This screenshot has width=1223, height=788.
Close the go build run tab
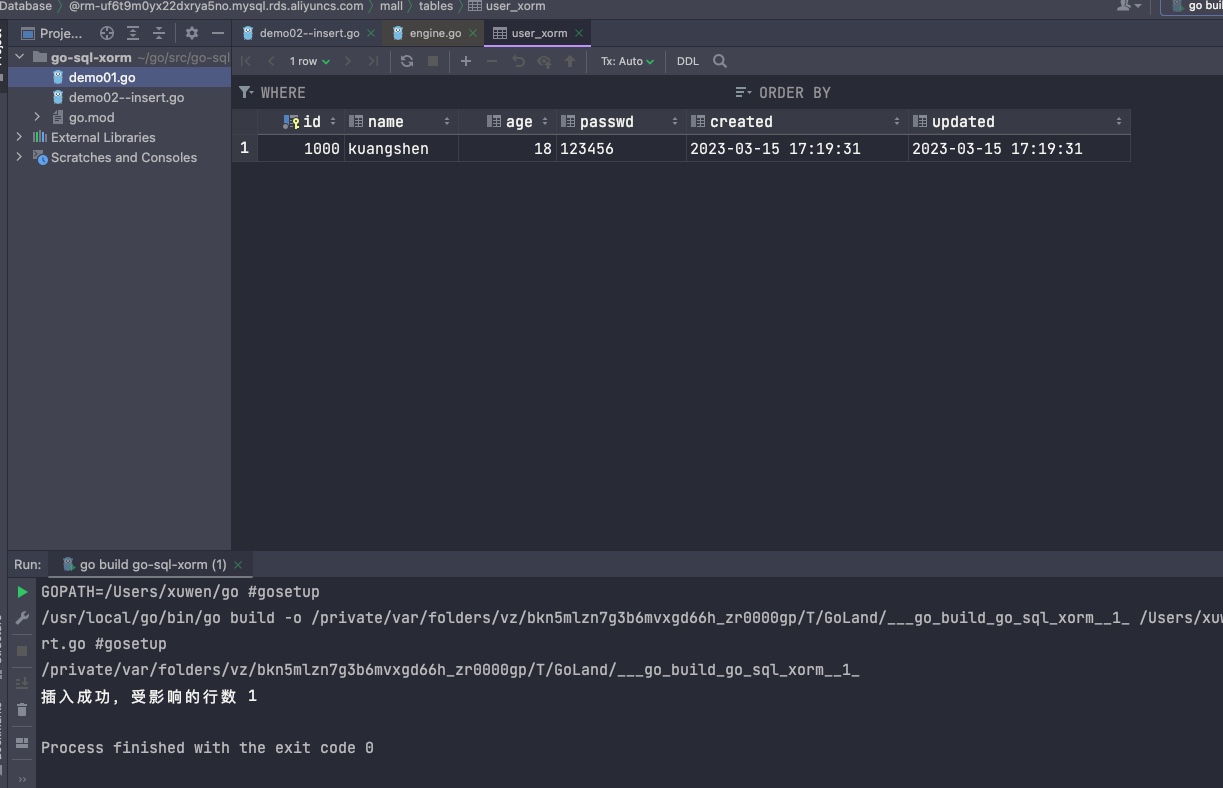click(238, 565)
